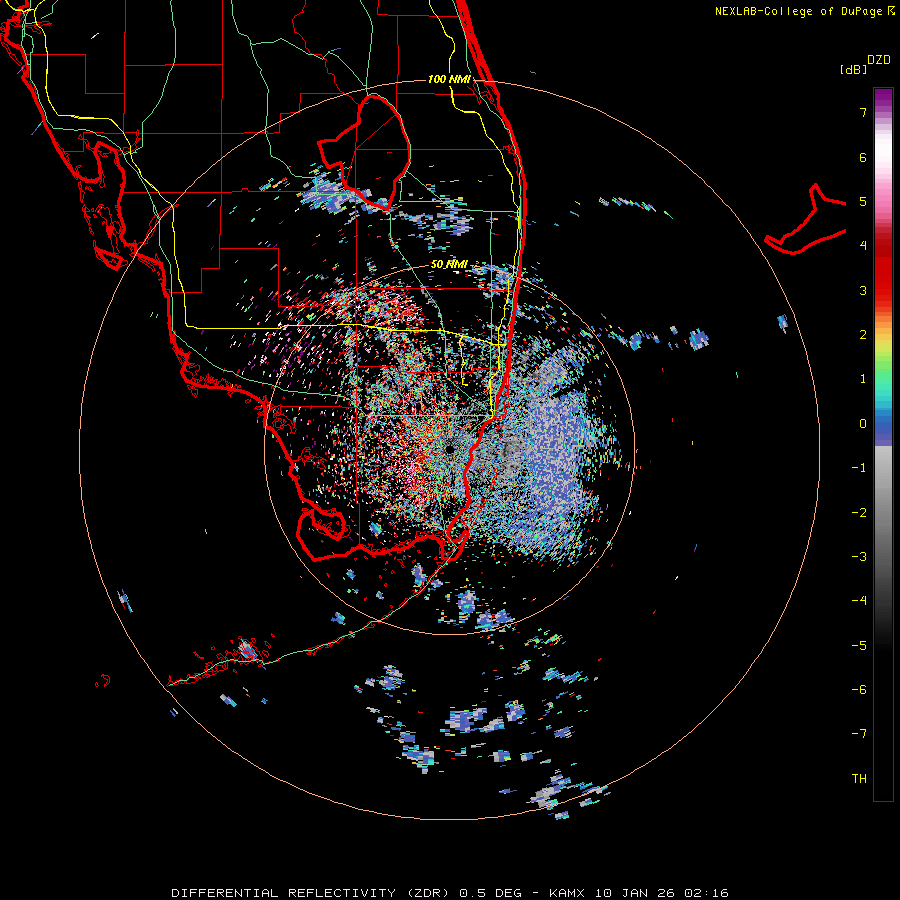Image resolution: width=900 pixels, height=900 pixels.
Task: Click the 02:16 timestamp in the caption
Action: (707, 893)
